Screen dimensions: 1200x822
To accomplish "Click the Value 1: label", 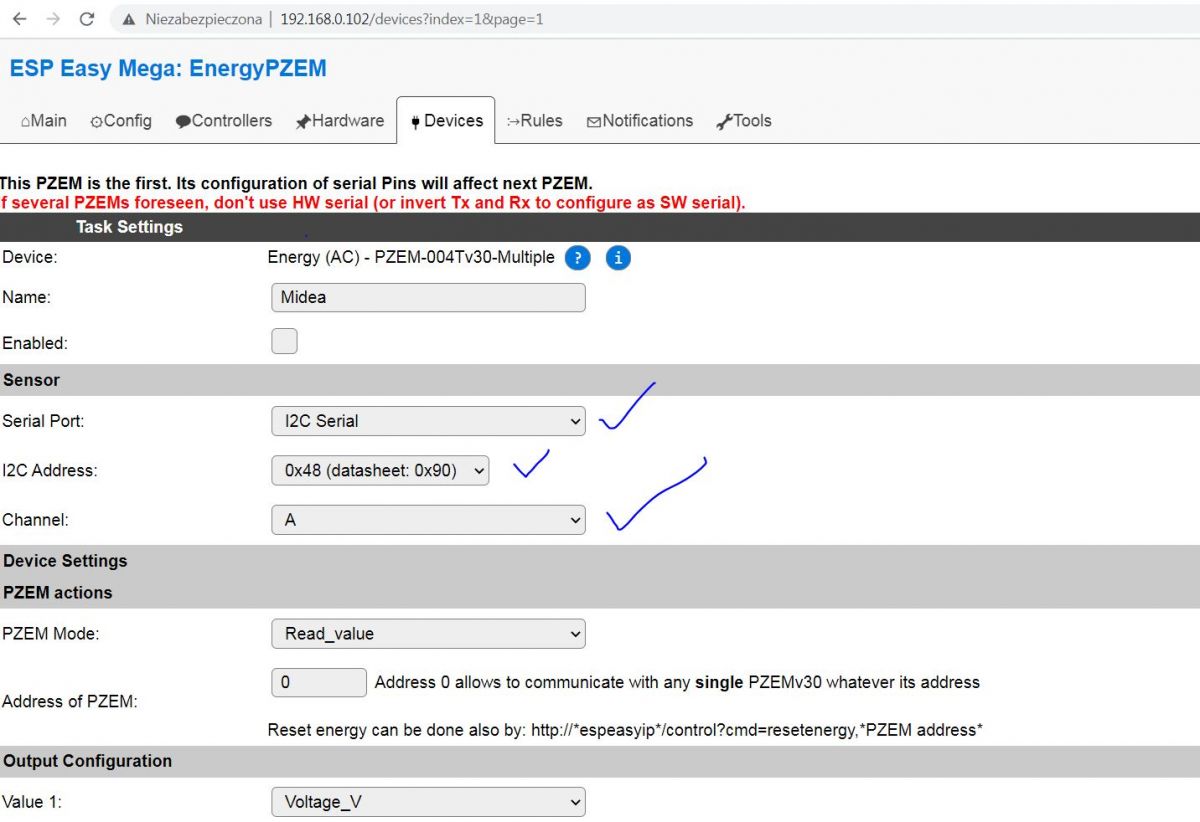I will [32, 802].
